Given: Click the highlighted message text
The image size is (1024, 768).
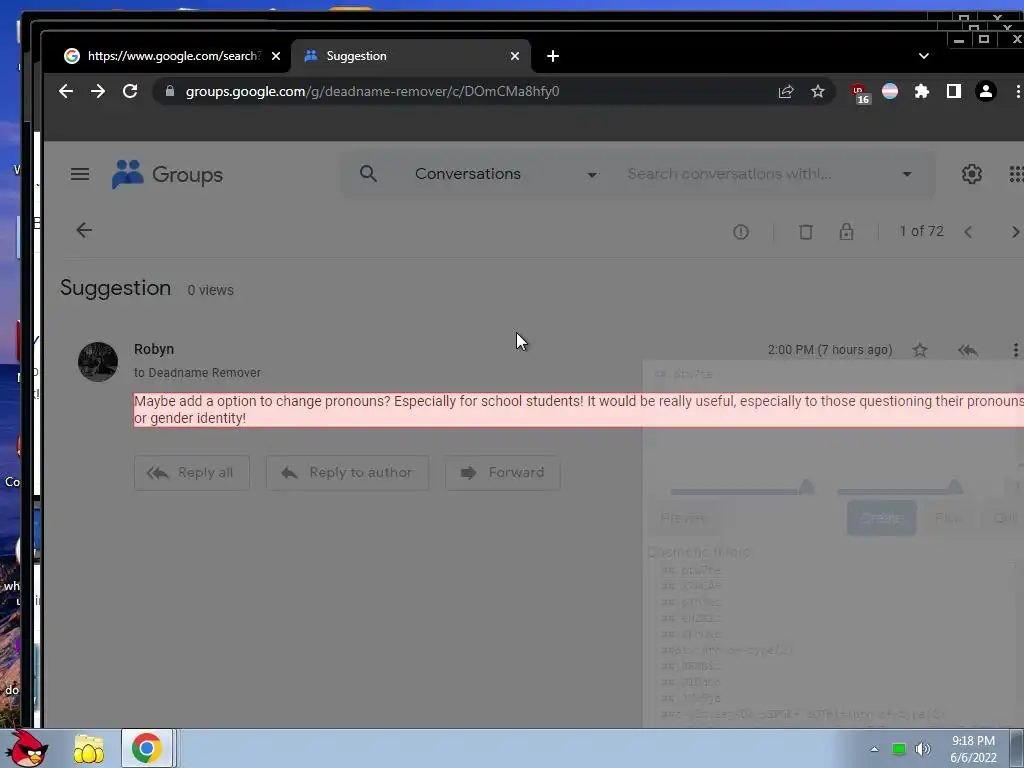Looking at the screenshot, I should click(x=579, y=409).
